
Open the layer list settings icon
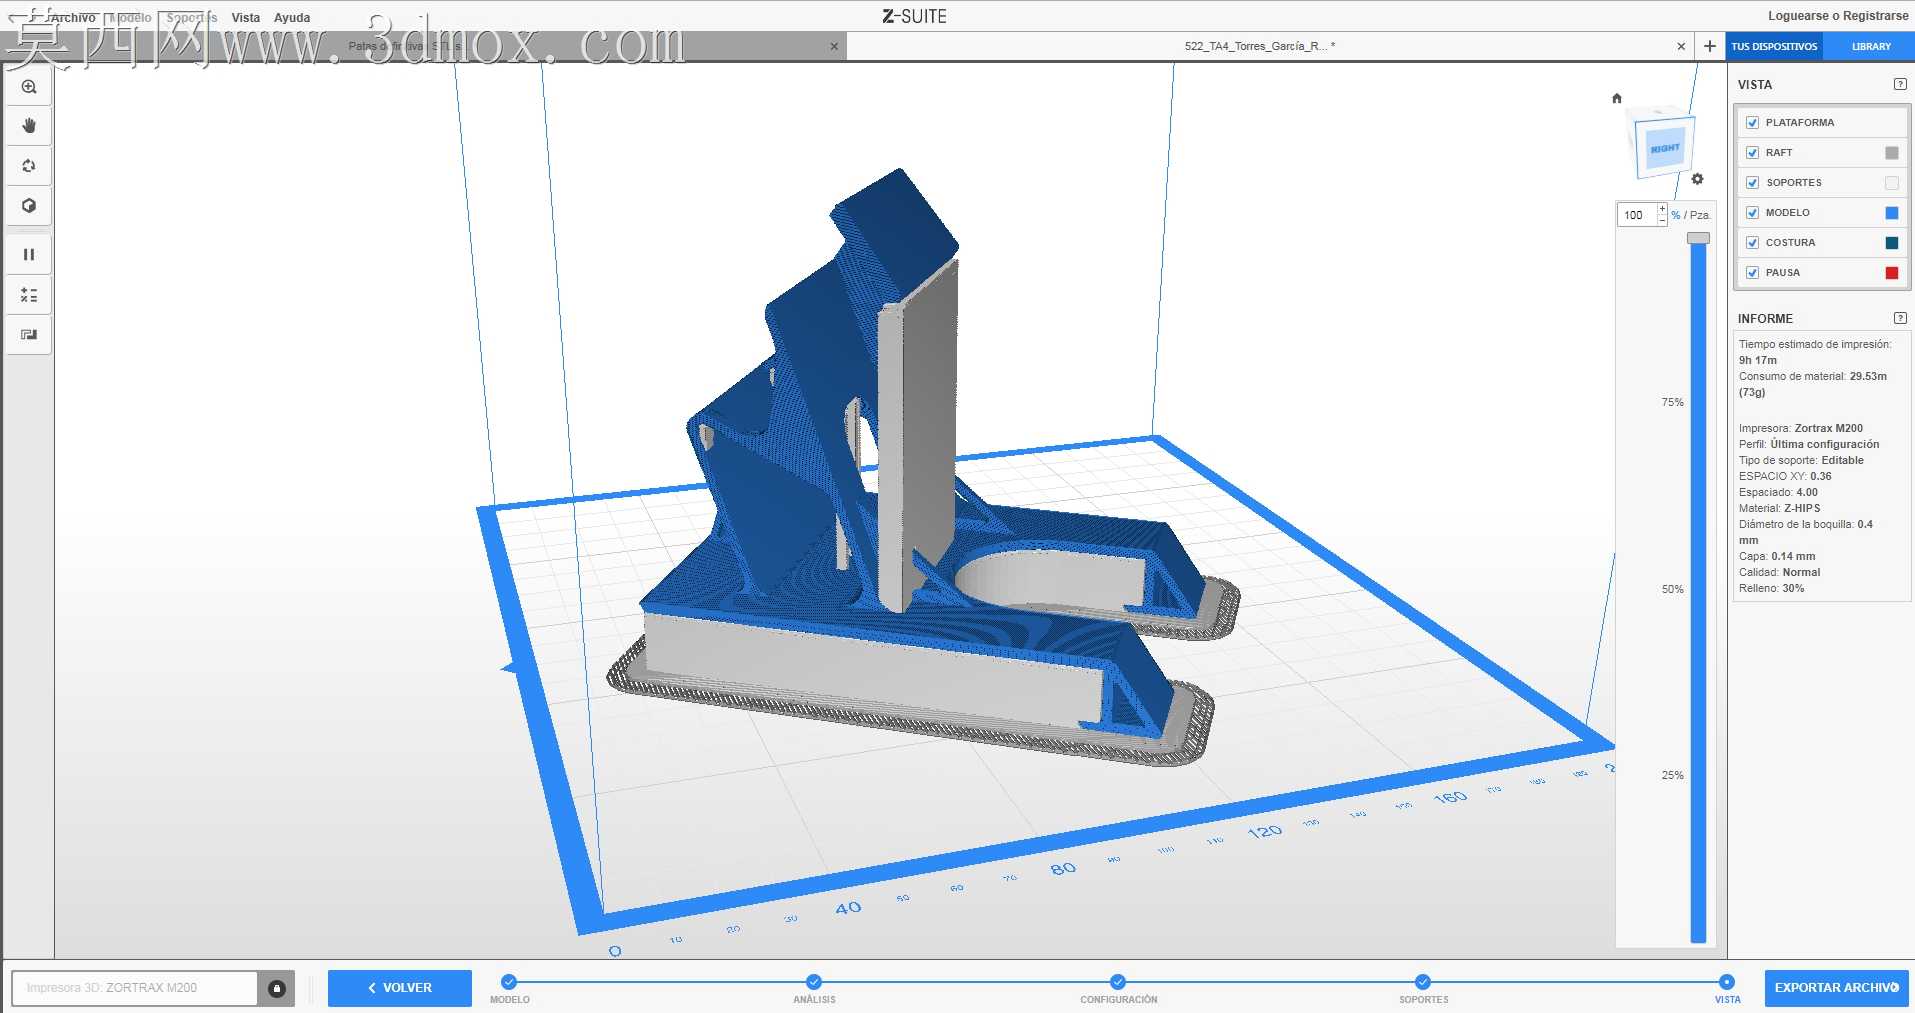29,295
